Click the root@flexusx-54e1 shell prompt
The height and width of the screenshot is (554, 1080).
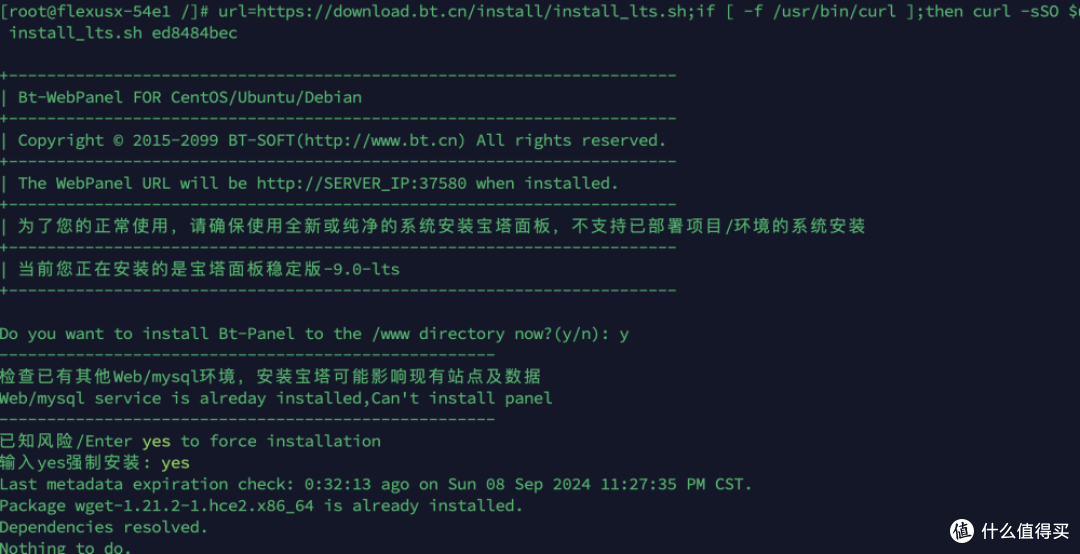click(x=97, y=11)
